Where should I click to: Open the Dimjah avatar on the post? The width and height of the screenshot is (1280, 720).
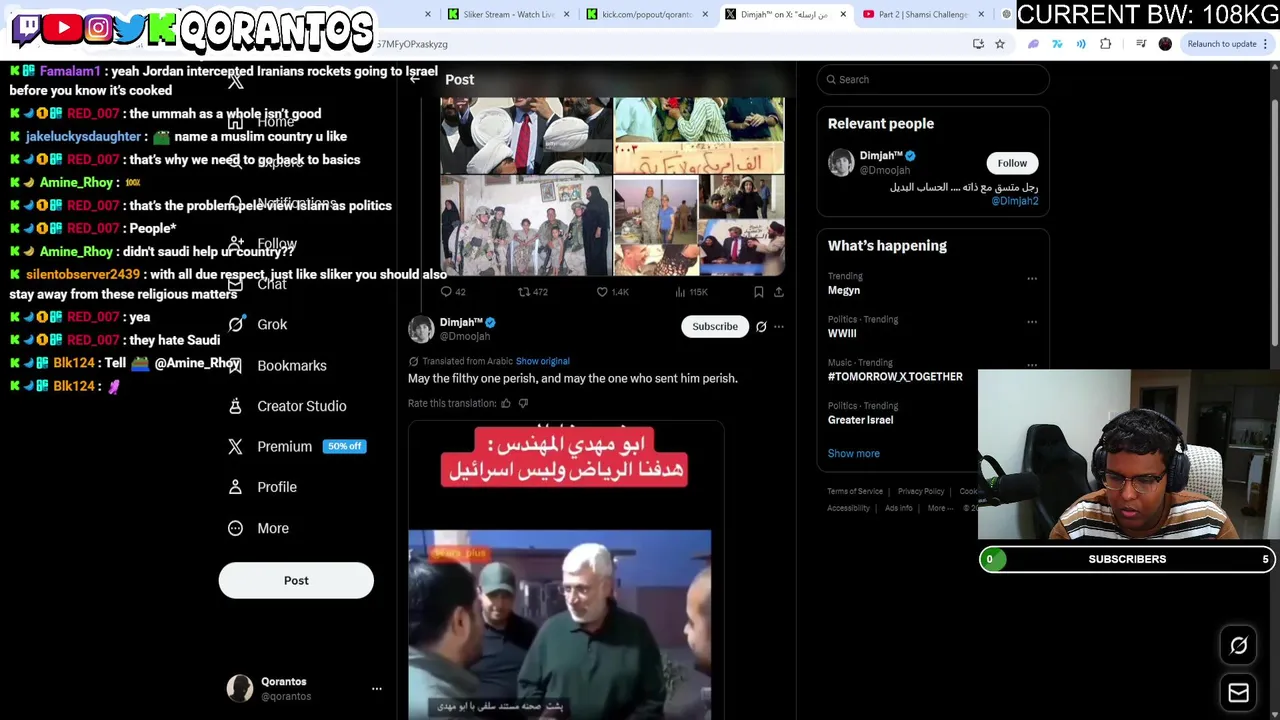click(421, 328)
